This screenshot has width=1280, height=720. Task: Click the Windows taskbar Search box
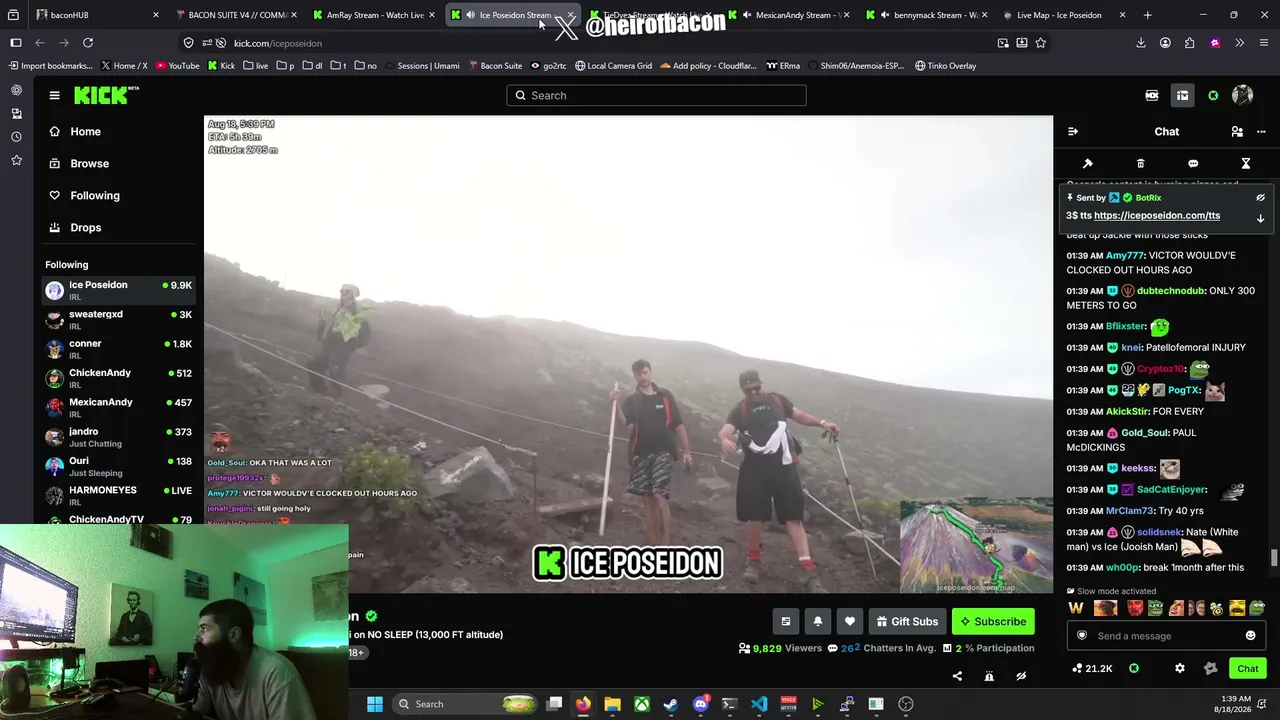click(467, 704)
